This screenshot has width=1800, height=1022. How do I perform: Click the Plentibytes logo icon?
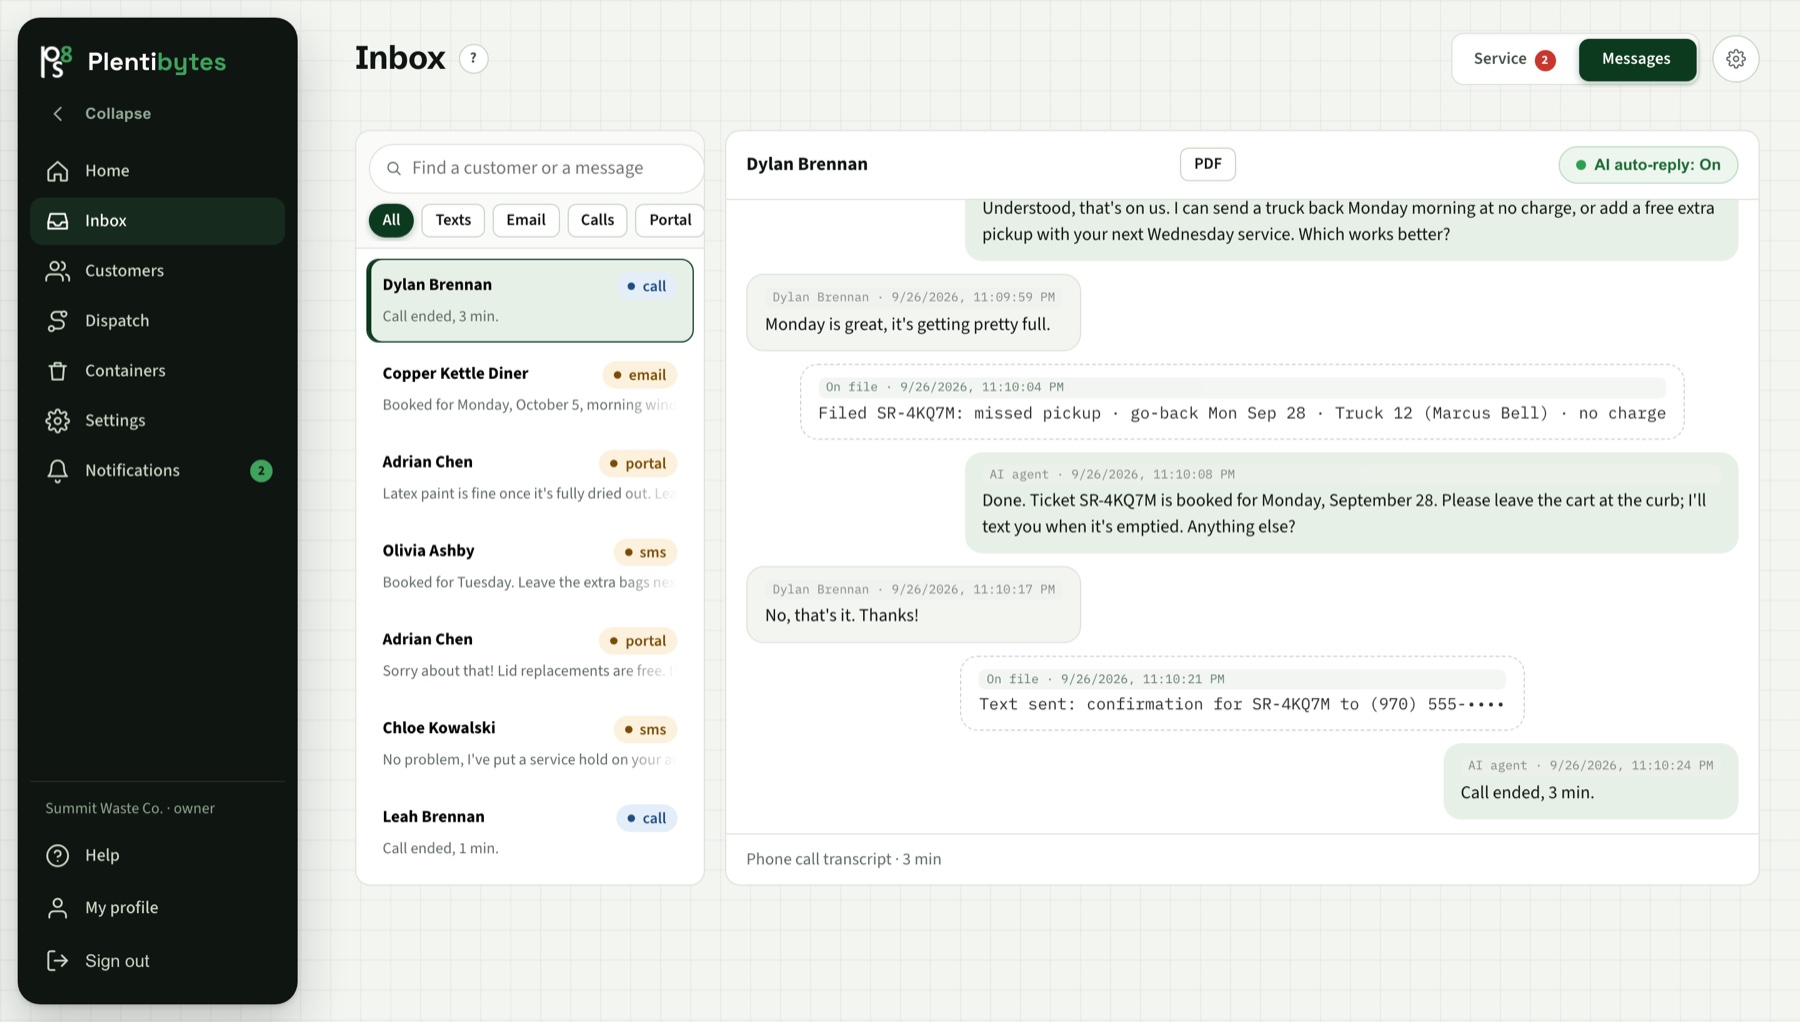[56, 61]
